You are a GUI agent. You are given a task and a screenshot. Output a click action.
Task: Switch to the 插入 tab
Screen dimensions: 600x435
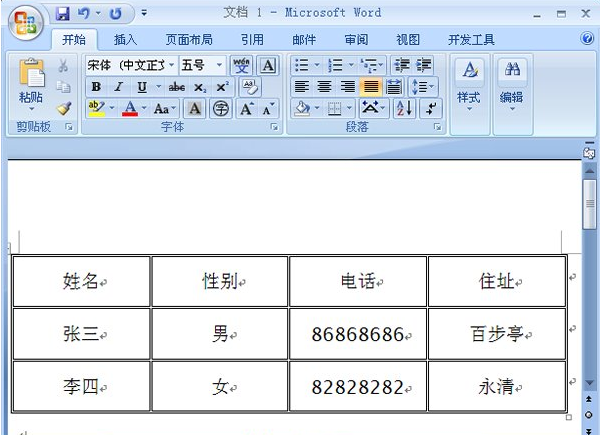[126, 39]
